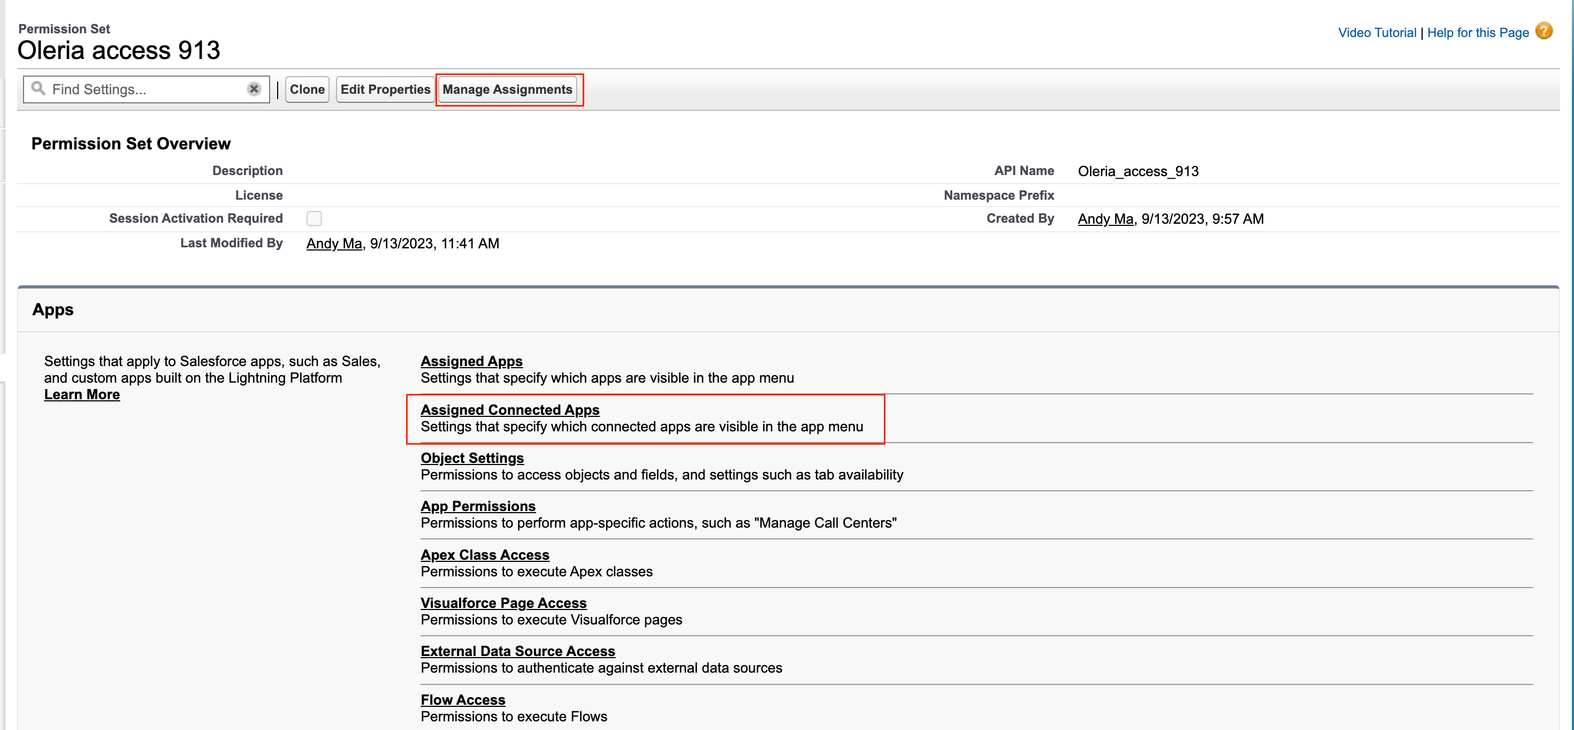Open App Permissions
The height and width of the screenshot is (730, 1574).
point(478,506)
